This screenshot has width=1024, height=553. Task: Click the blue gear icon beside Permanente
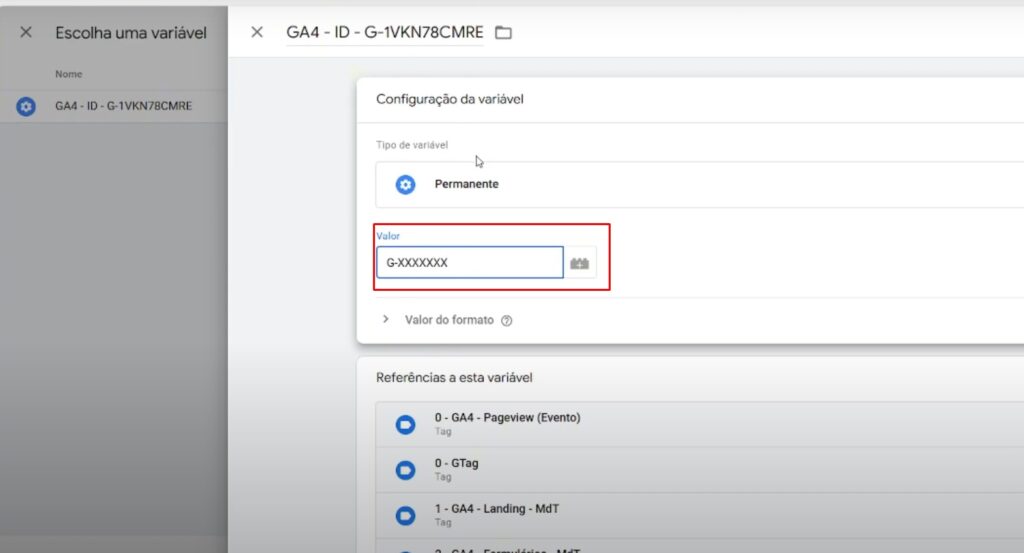pos(405,185)
